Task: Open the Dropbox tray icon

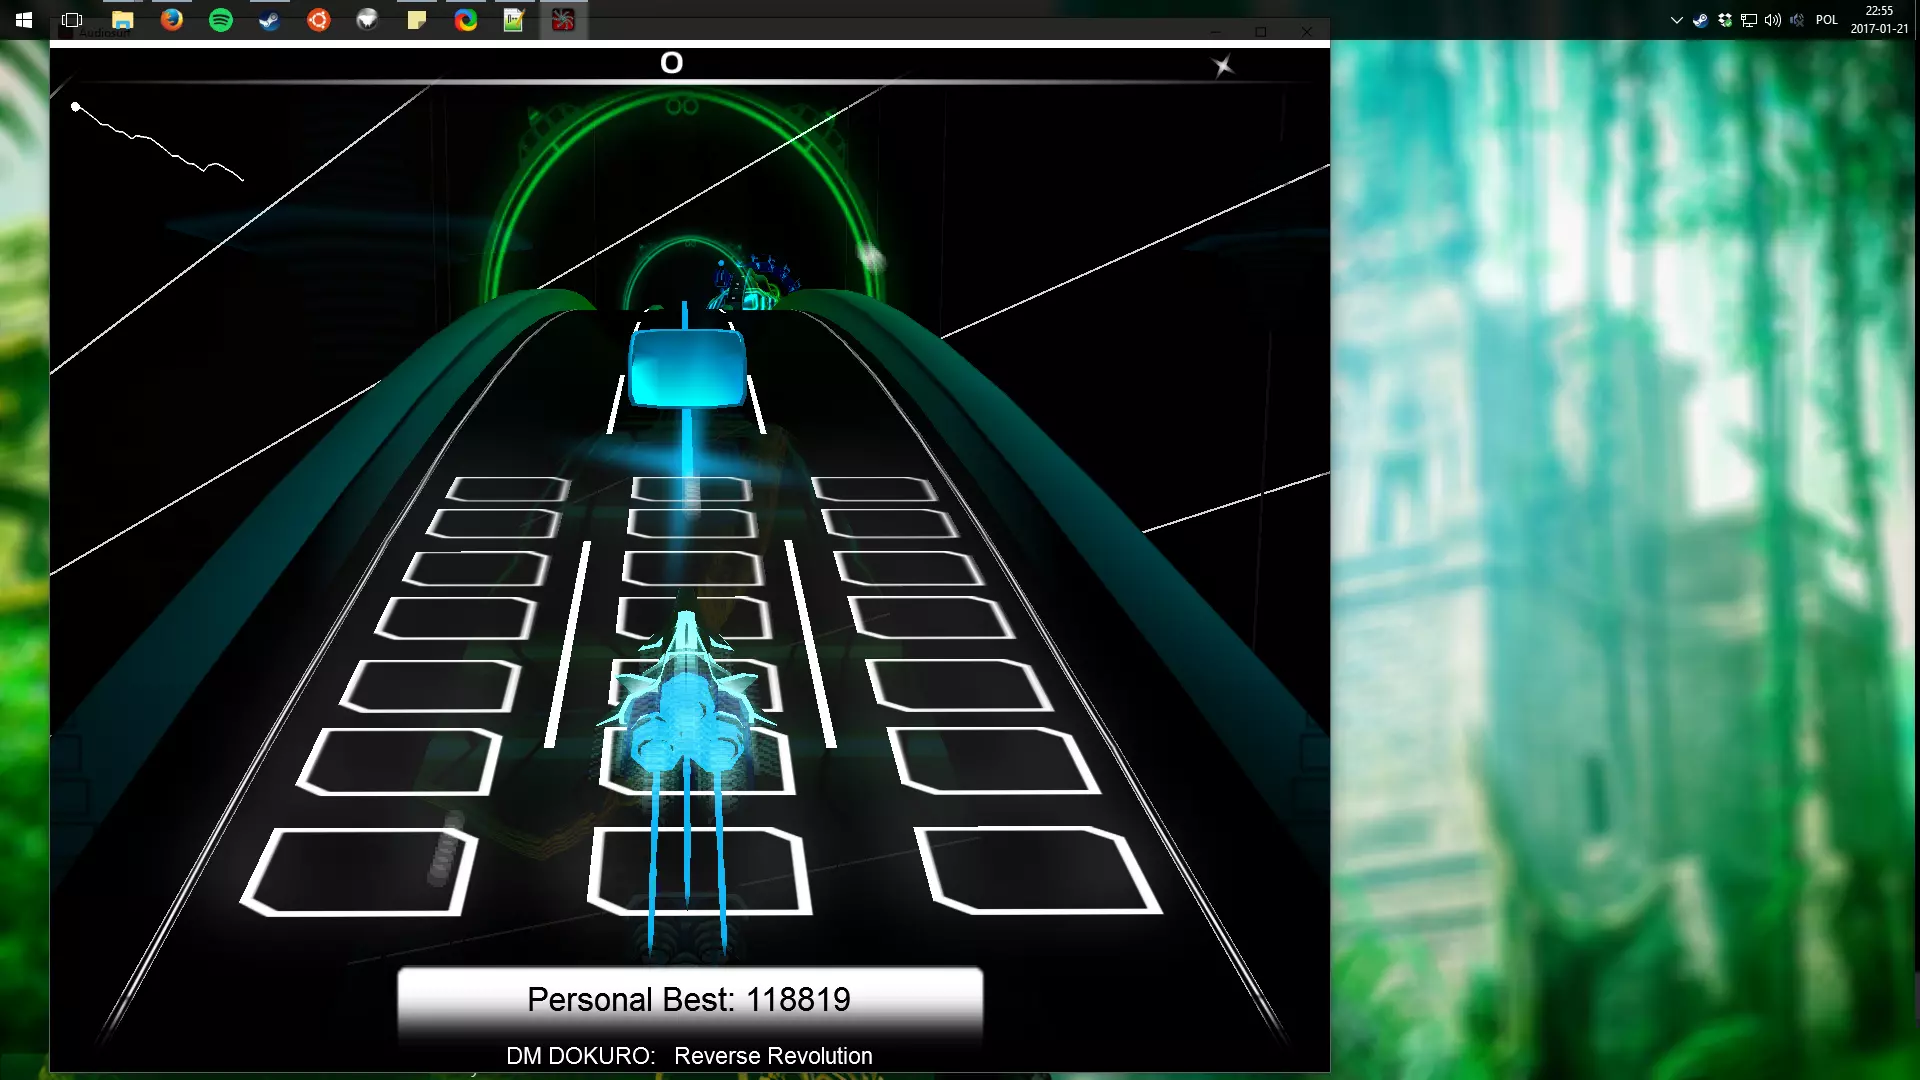Action: click(x=1725, y=20)
